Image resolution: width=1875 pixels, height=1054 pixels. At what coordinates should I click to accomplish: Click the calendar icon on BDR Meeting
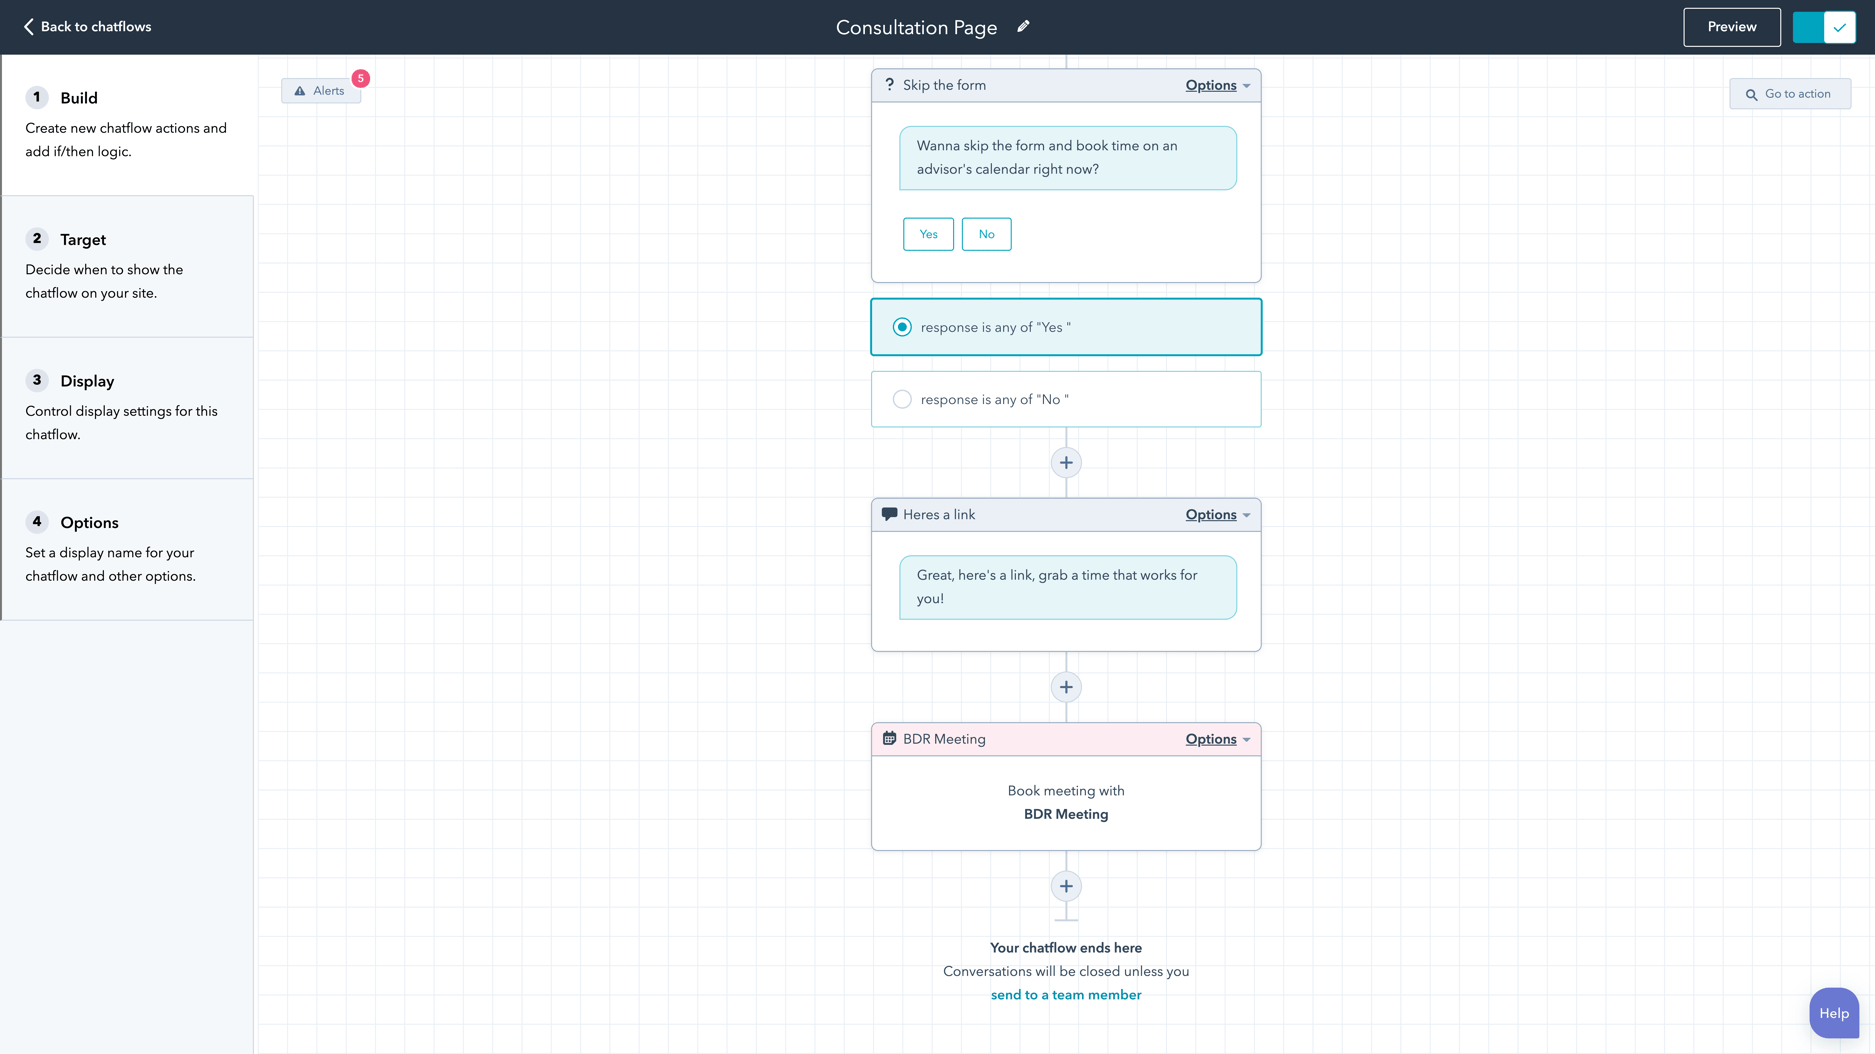[889, 739]
